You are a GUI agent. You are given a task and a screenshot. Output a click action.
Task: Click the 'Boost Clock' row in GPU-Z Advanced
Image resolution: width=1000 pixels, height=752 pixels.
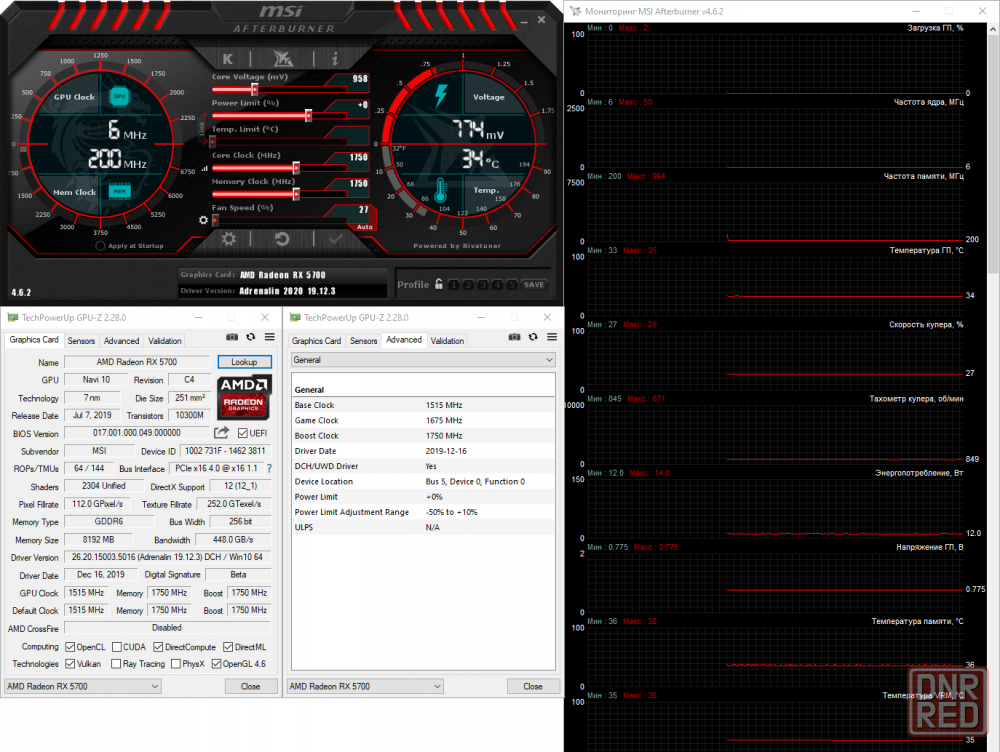(423, 436)
